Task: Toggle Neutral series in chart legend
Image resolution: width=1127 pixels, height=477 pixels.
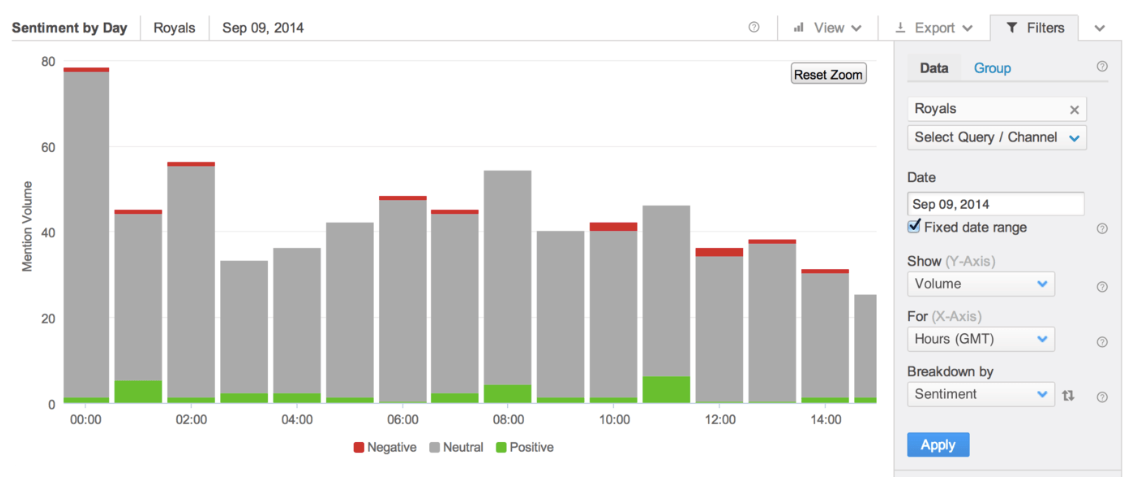Action: click(456, 448)
